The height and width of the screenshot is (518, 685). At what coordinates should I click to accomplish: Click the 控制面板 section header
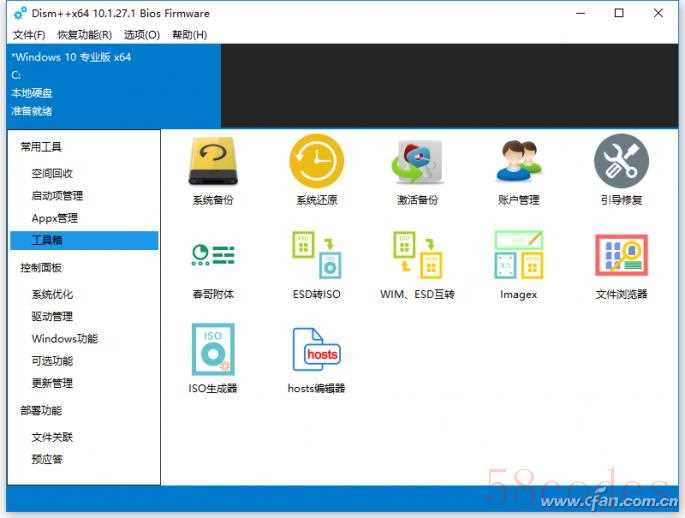coord(41,267)
